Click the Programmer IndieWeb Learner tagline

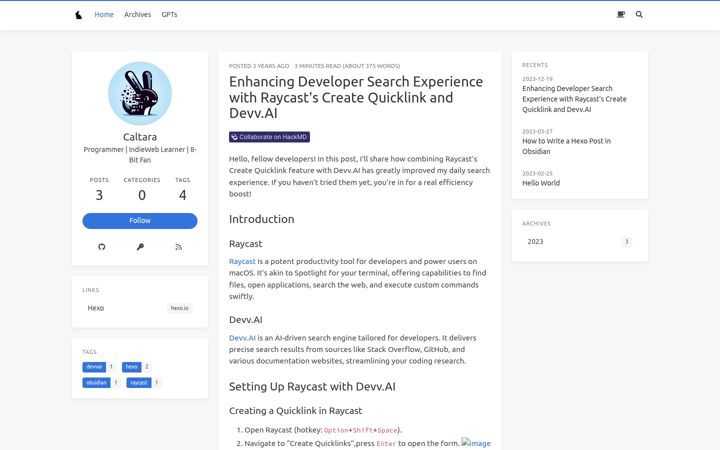(x=140, y=155)
